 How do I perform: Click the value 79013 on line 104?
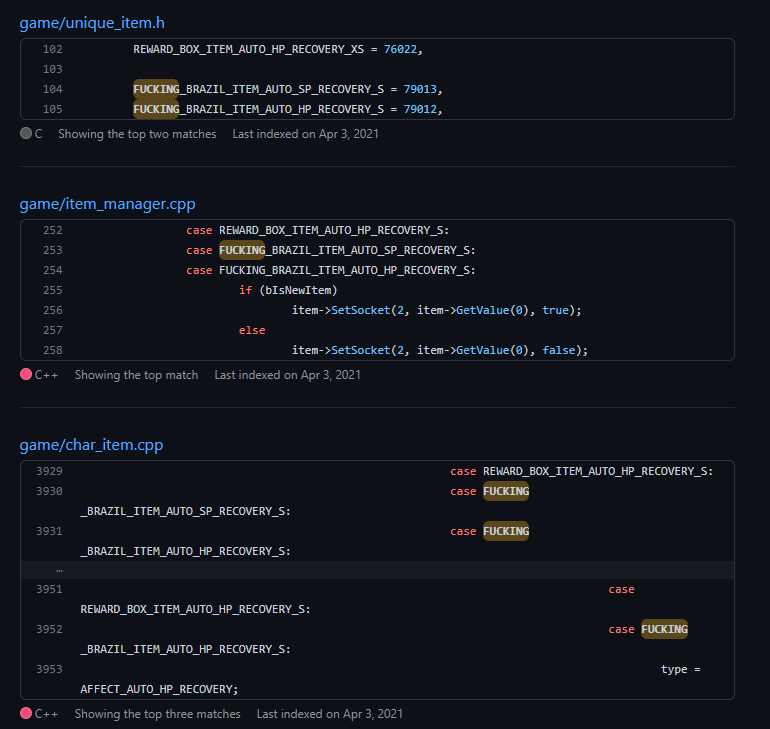(420, 89)
